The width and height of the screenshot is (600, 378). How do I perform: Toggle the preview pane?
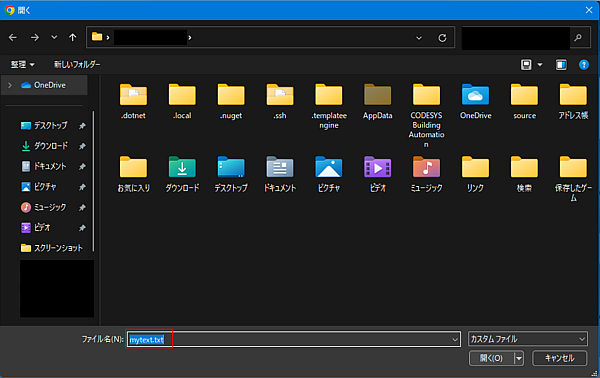tap(561, 65)
